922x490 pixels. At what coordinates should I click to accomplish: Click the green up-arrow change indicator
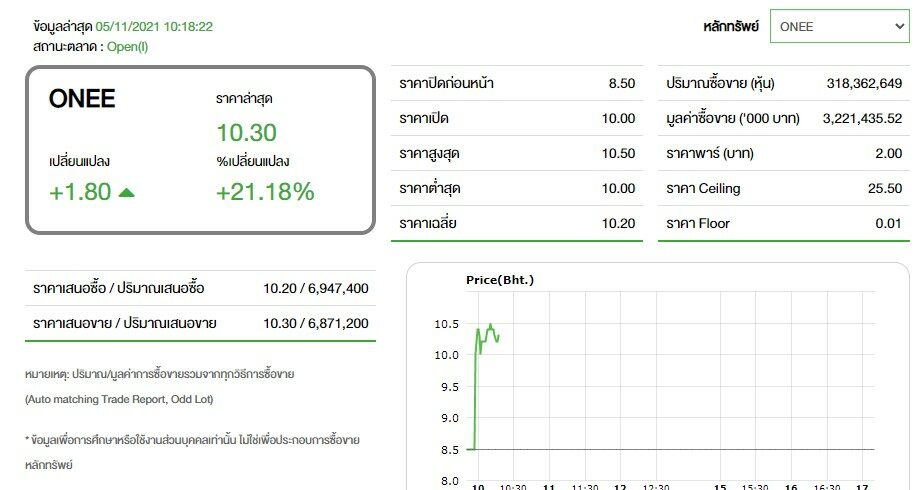[x=126, y=192]
